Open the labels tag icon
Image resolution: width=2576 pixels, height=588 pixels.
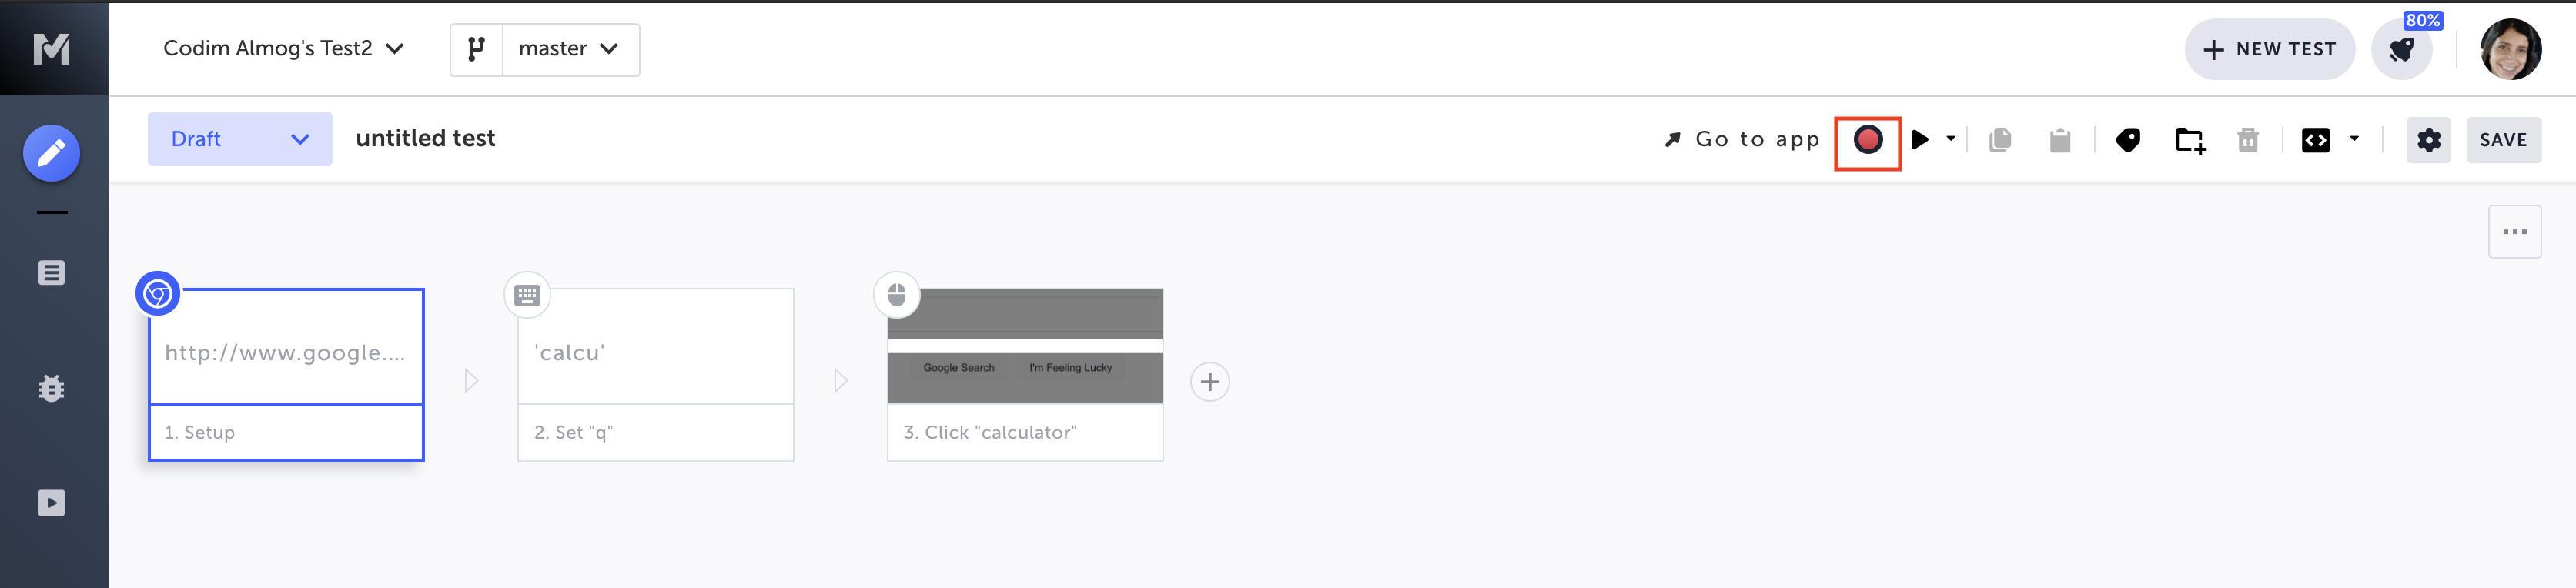pyautogui.click(x=2127, y=140)
